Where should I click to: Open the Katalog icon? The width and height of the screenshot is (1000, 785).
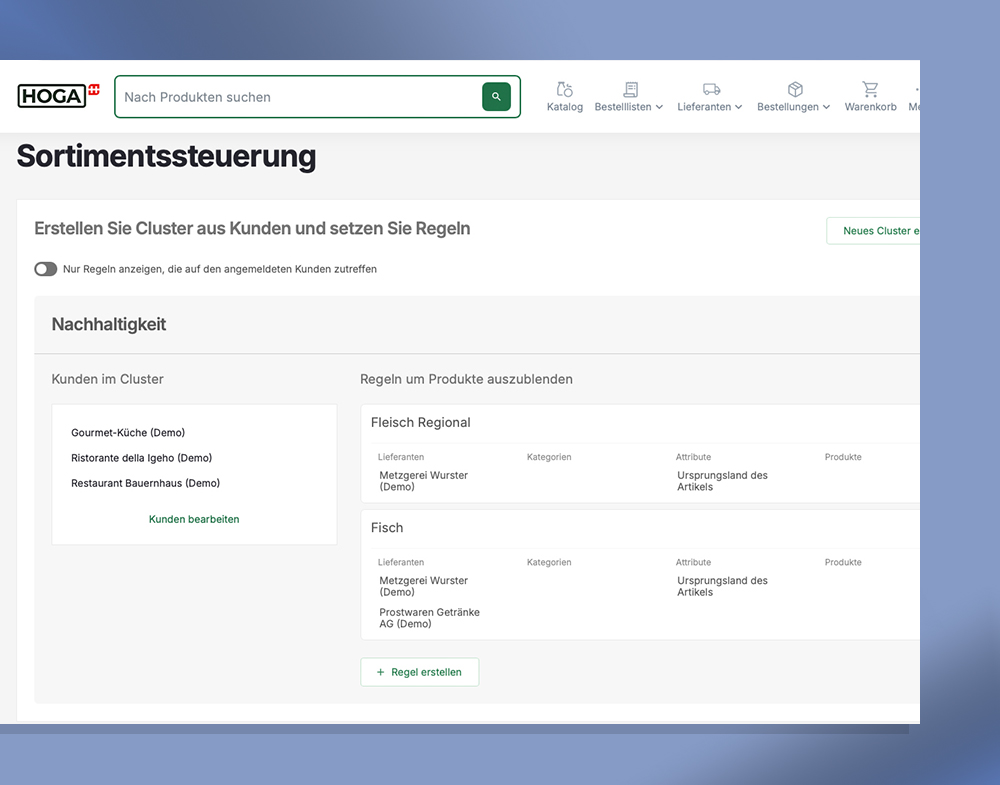click(x=565, y=89)
